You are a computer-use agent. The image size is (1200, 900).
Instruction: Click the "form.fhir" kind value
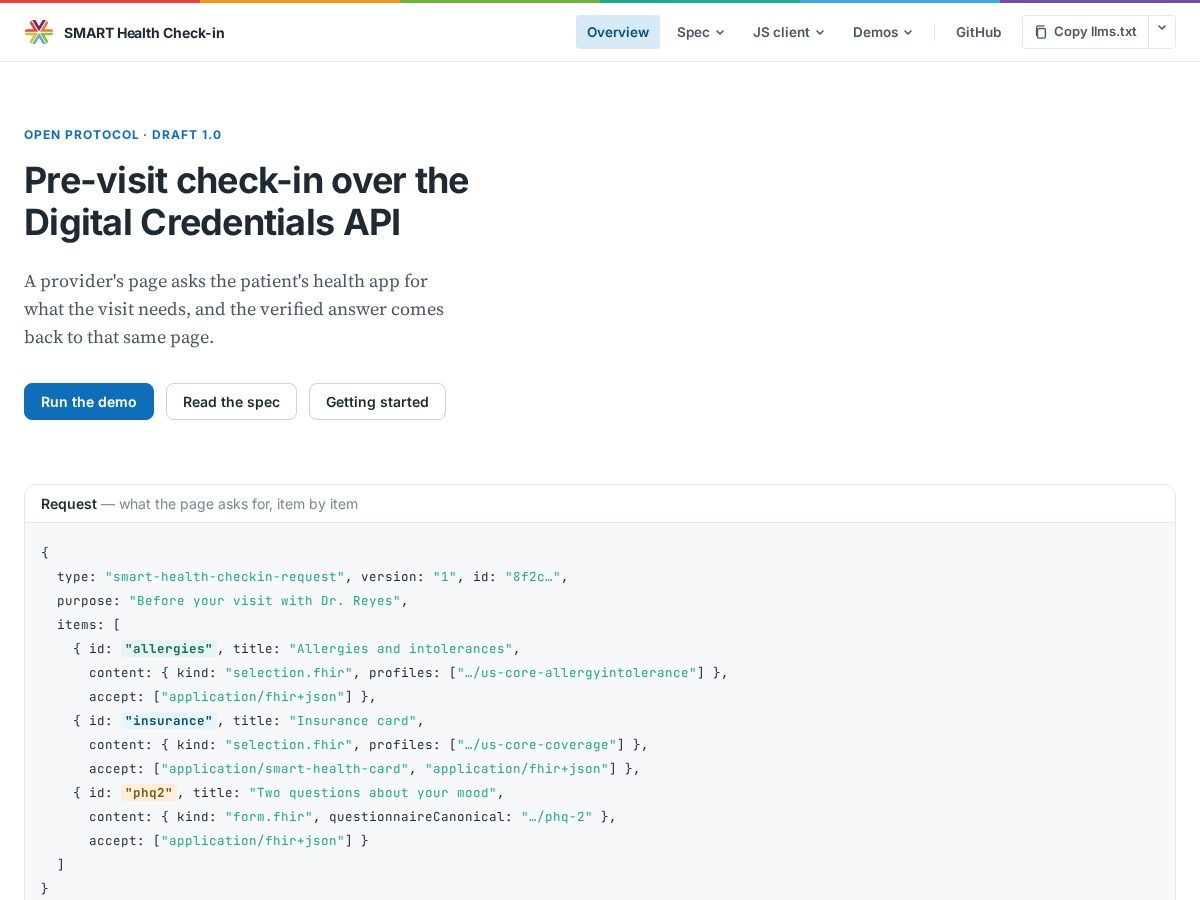[269, 816]
